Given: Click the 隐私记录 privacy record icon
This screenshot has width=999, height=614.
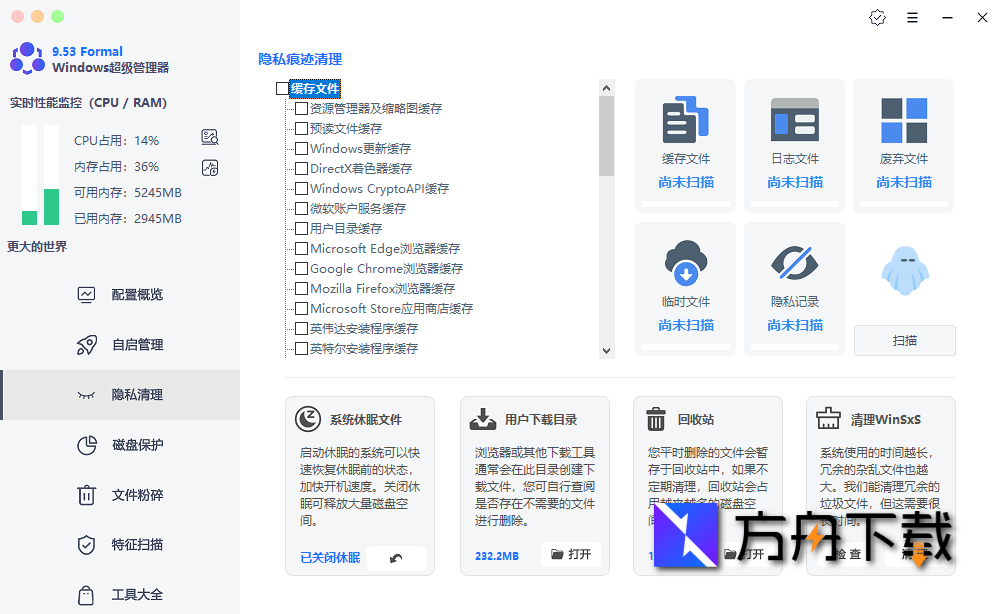Looking at the screenshot, I should point(794,262).
